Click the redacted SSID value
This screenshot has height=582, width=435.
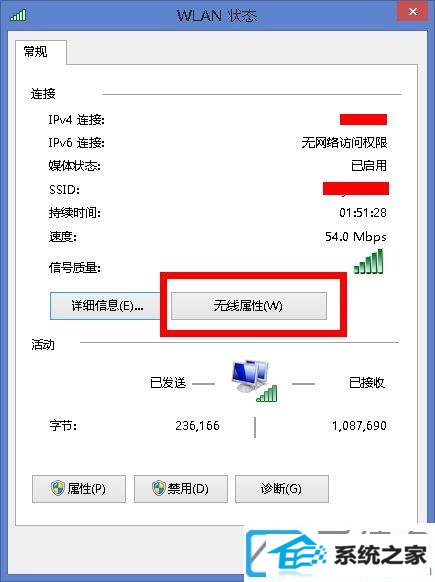point(356,189)
